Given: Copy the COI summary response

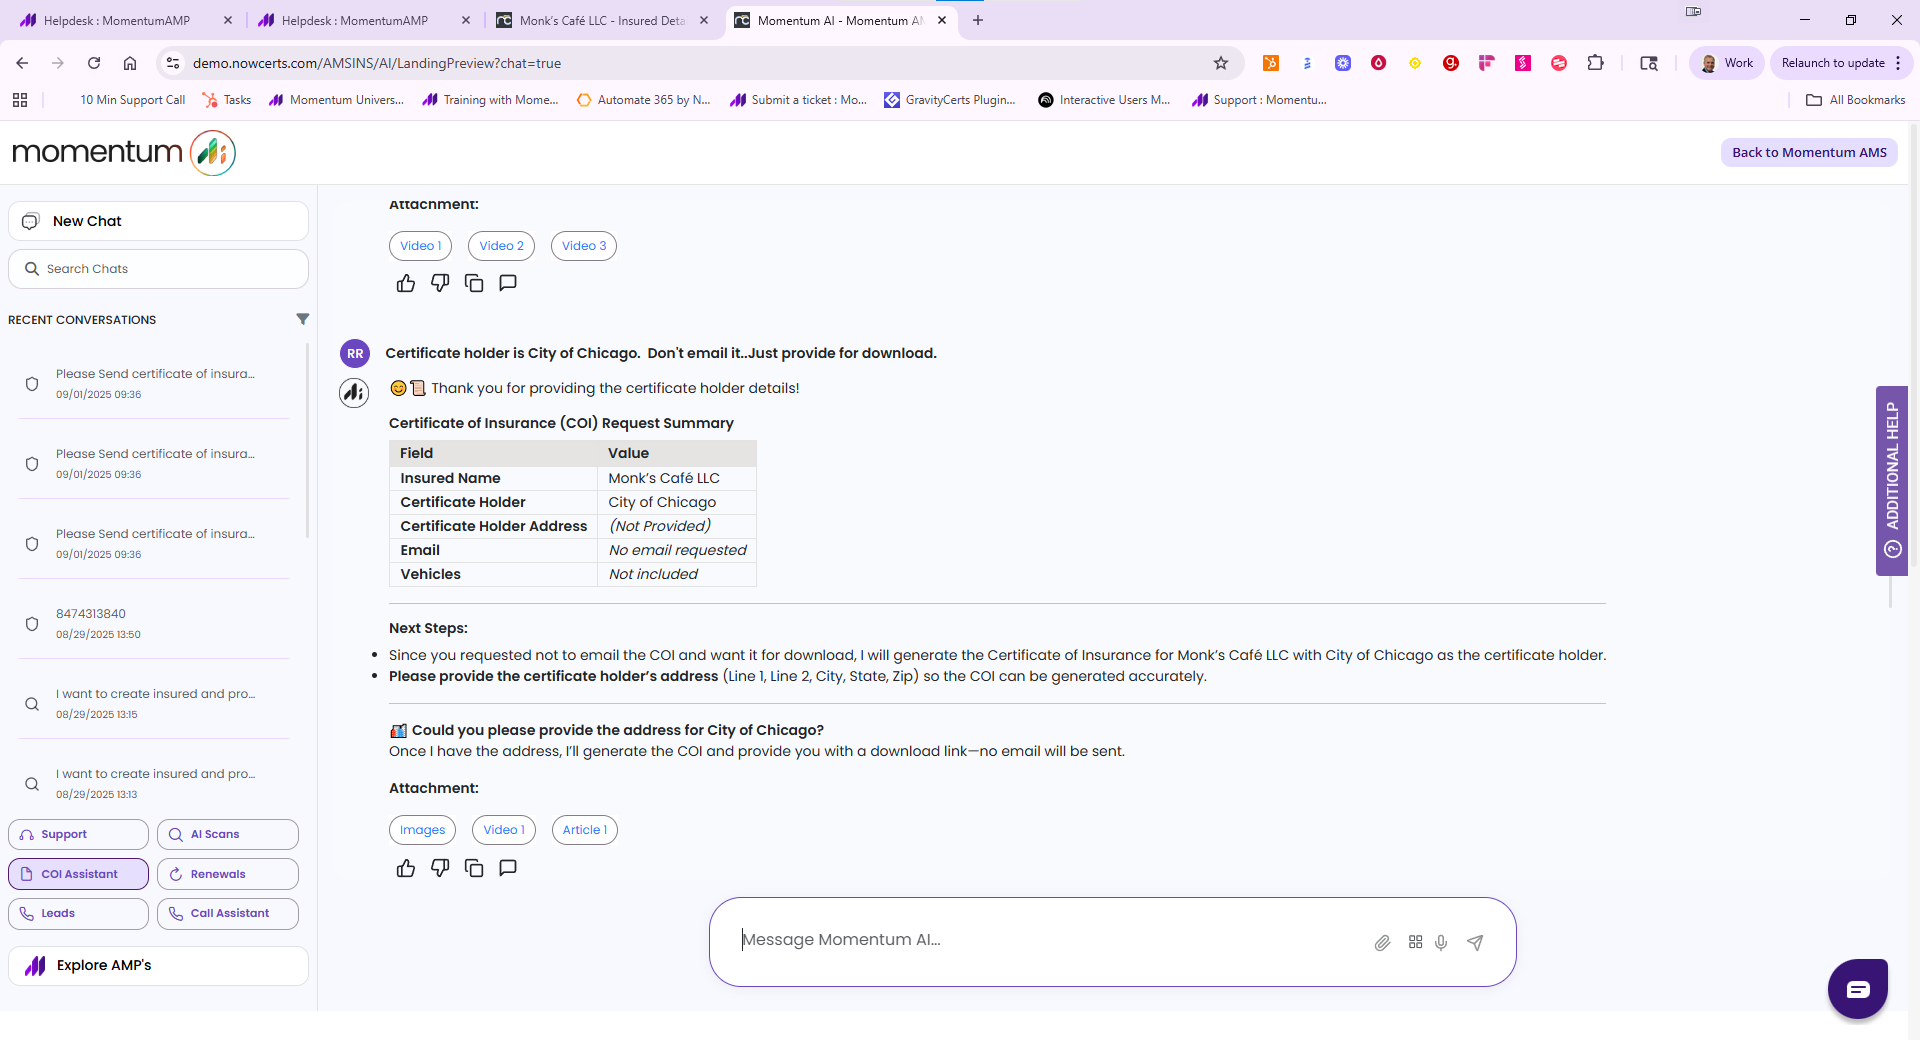Looking at the screenshot, I should pyautogui.click(x=474, y=868).
